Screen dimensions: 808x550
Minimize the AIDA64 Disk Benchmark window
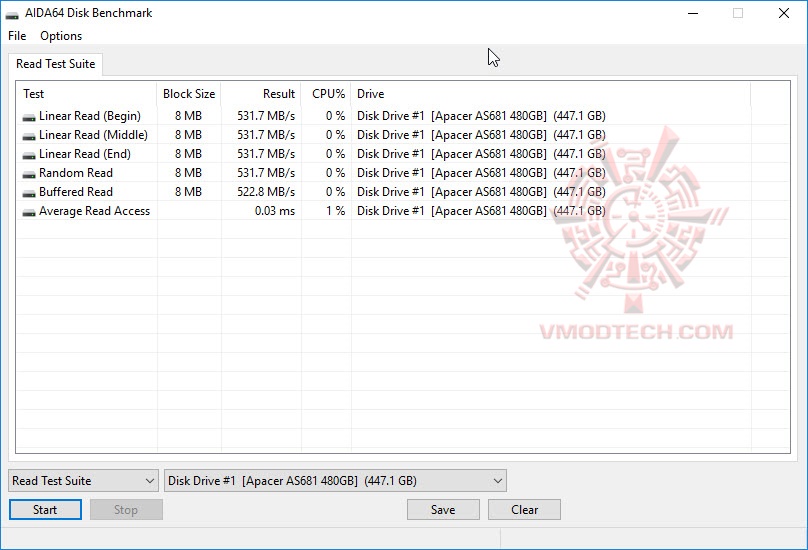tap(693, 13)
